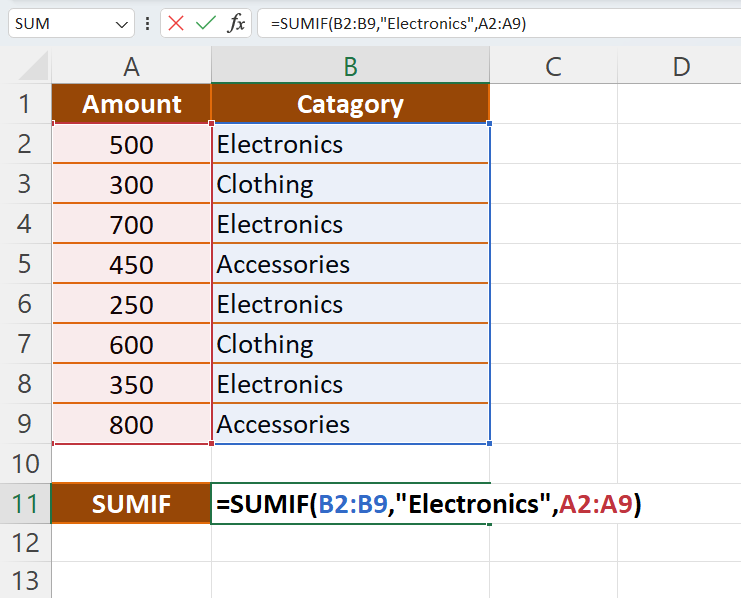Image resolution: width=741 pixels, height=598 pixels.
Task: Click the Clothing cell in row 3
Action: [350, 184]
